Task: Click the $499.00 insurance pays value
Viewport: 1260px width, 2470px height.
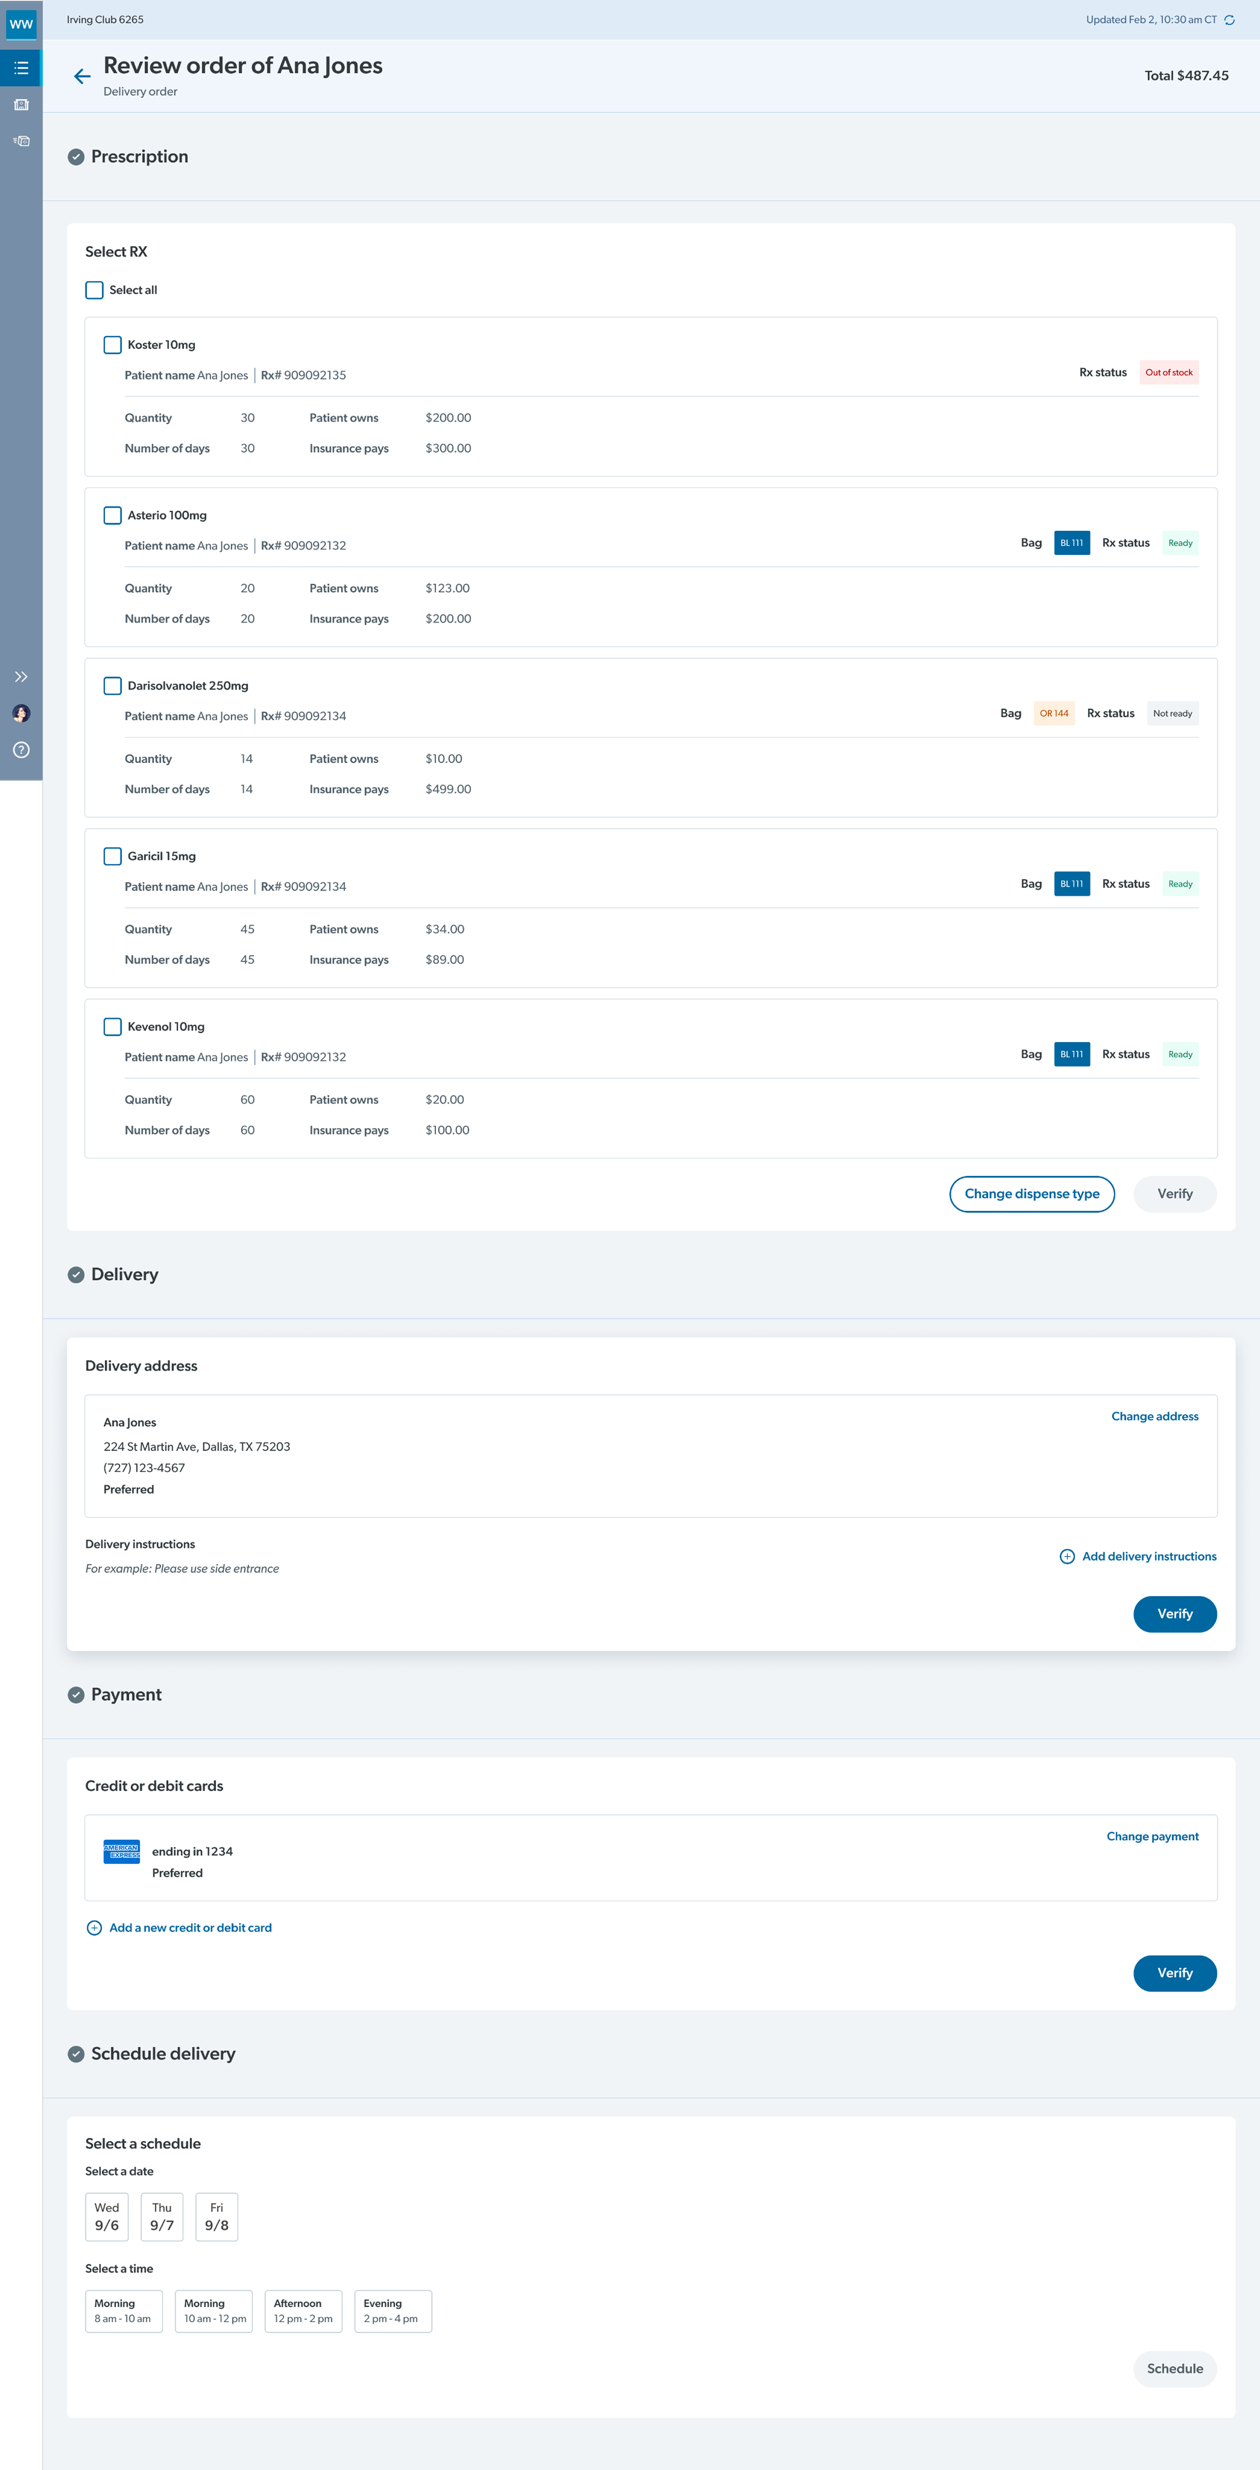Action: point(448,790)
